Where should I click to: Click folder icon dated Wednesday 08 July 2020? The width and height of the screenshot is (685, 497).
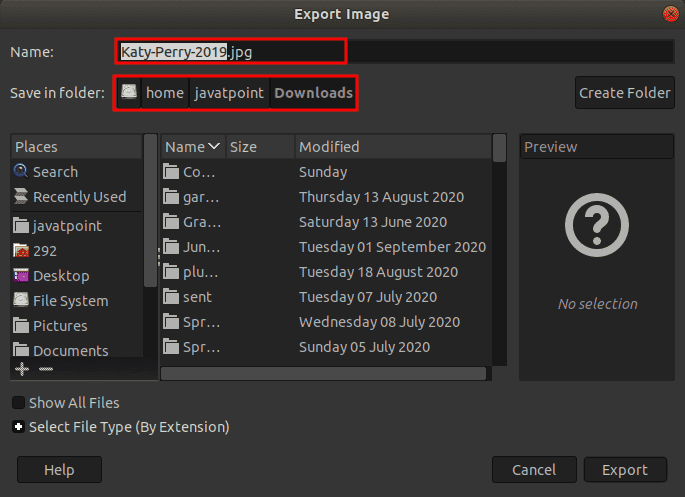click(171, 322)
